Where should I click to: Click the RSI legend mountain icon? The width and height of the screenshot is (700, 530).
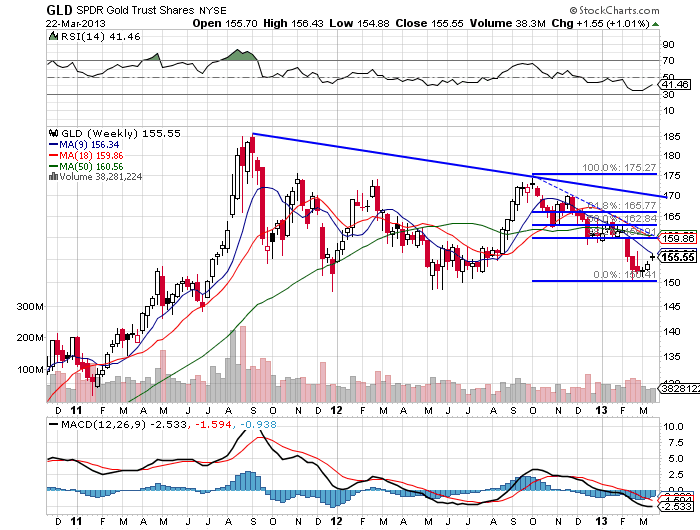click(53, 36)
